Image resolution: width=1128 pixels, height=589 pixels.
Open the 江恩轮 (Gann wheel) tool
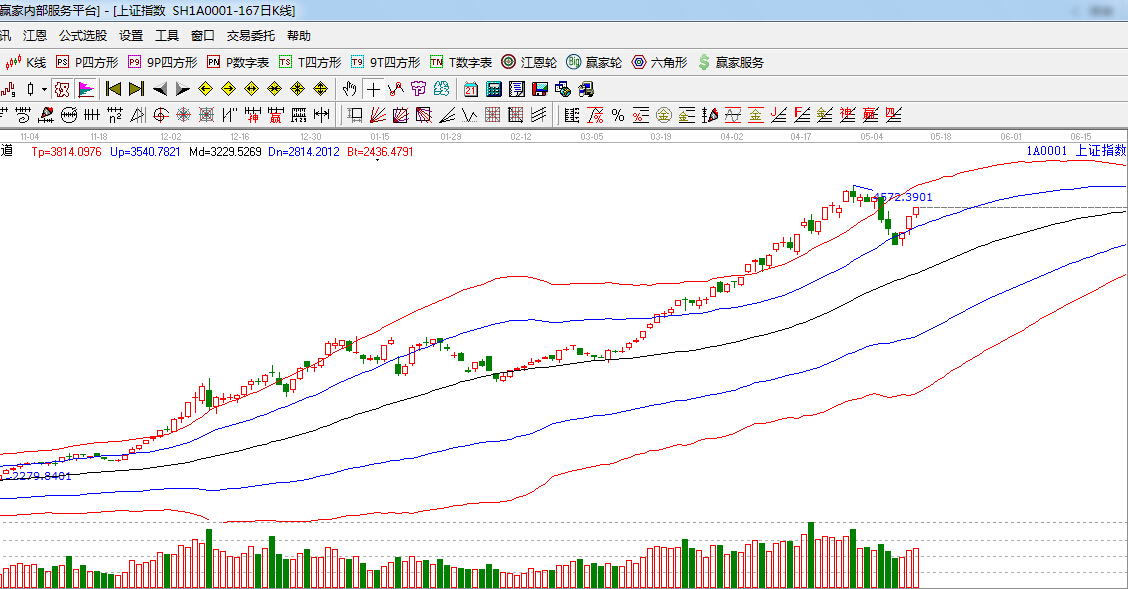529,62
